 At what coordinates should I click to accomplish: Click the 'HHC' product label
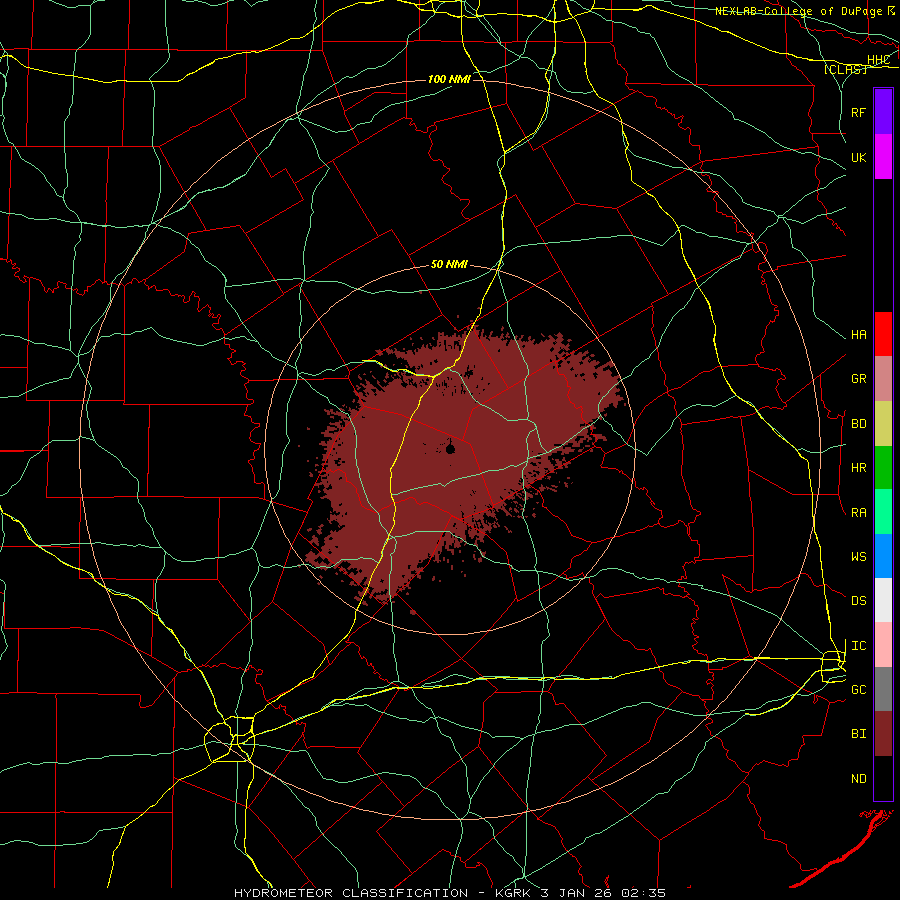878,60
